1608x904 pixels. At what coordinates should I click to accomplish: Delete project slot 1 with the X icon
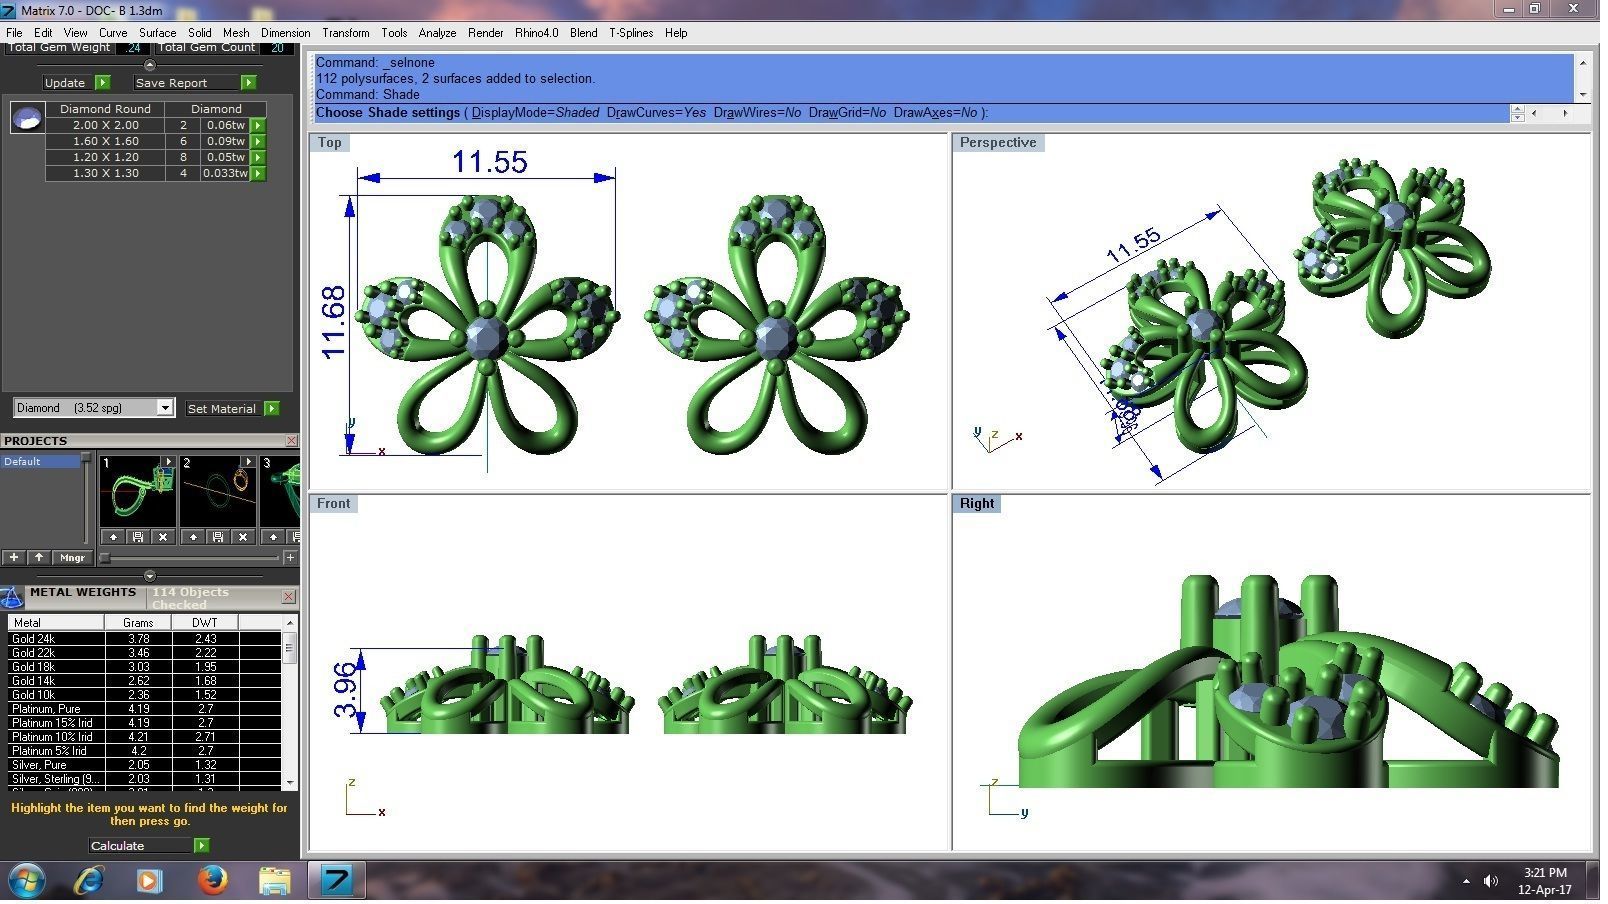(163, 539)
